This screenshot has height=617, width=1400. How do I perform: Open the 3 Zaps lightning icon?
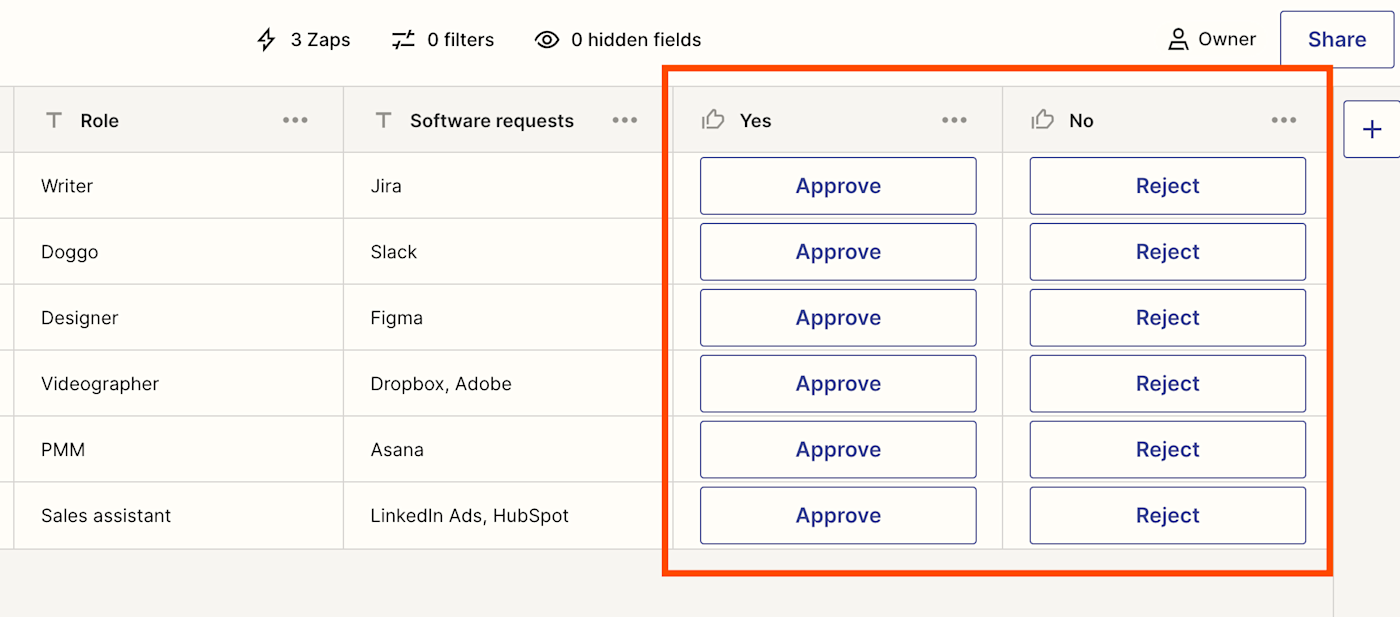(266, 40)
